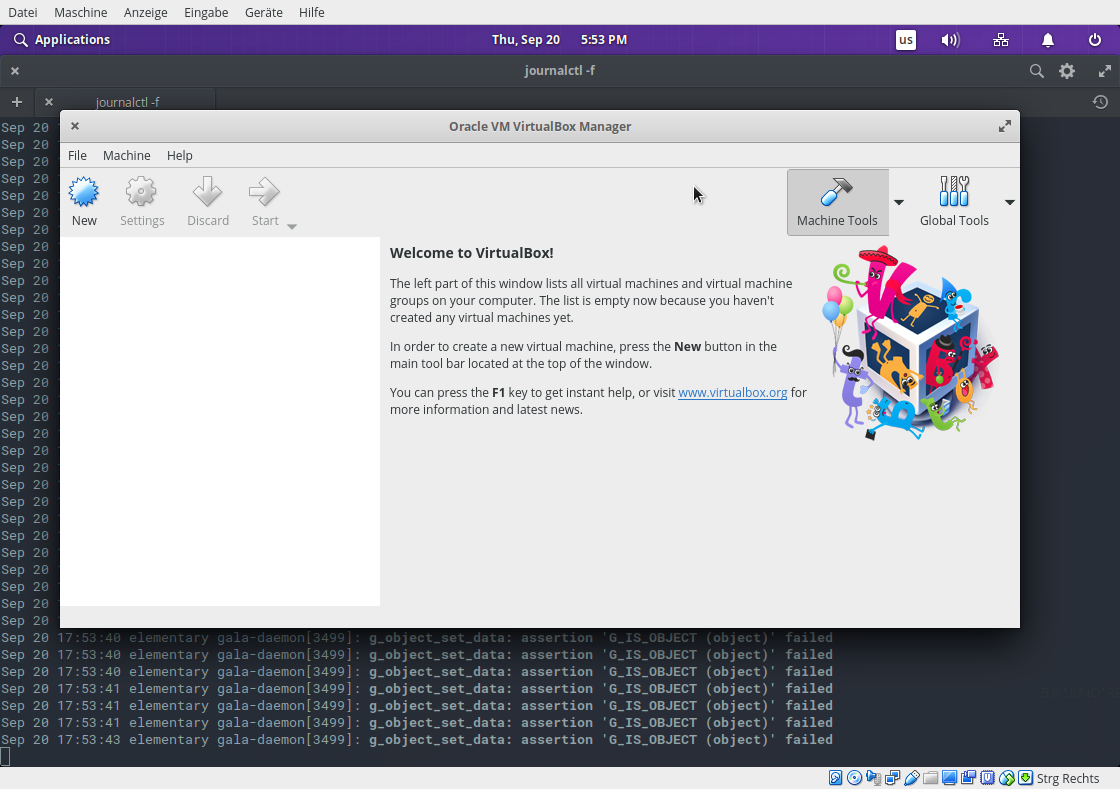Click the shared folders status icon
The height and width of the screenshot is (789, 1120).
930,778
